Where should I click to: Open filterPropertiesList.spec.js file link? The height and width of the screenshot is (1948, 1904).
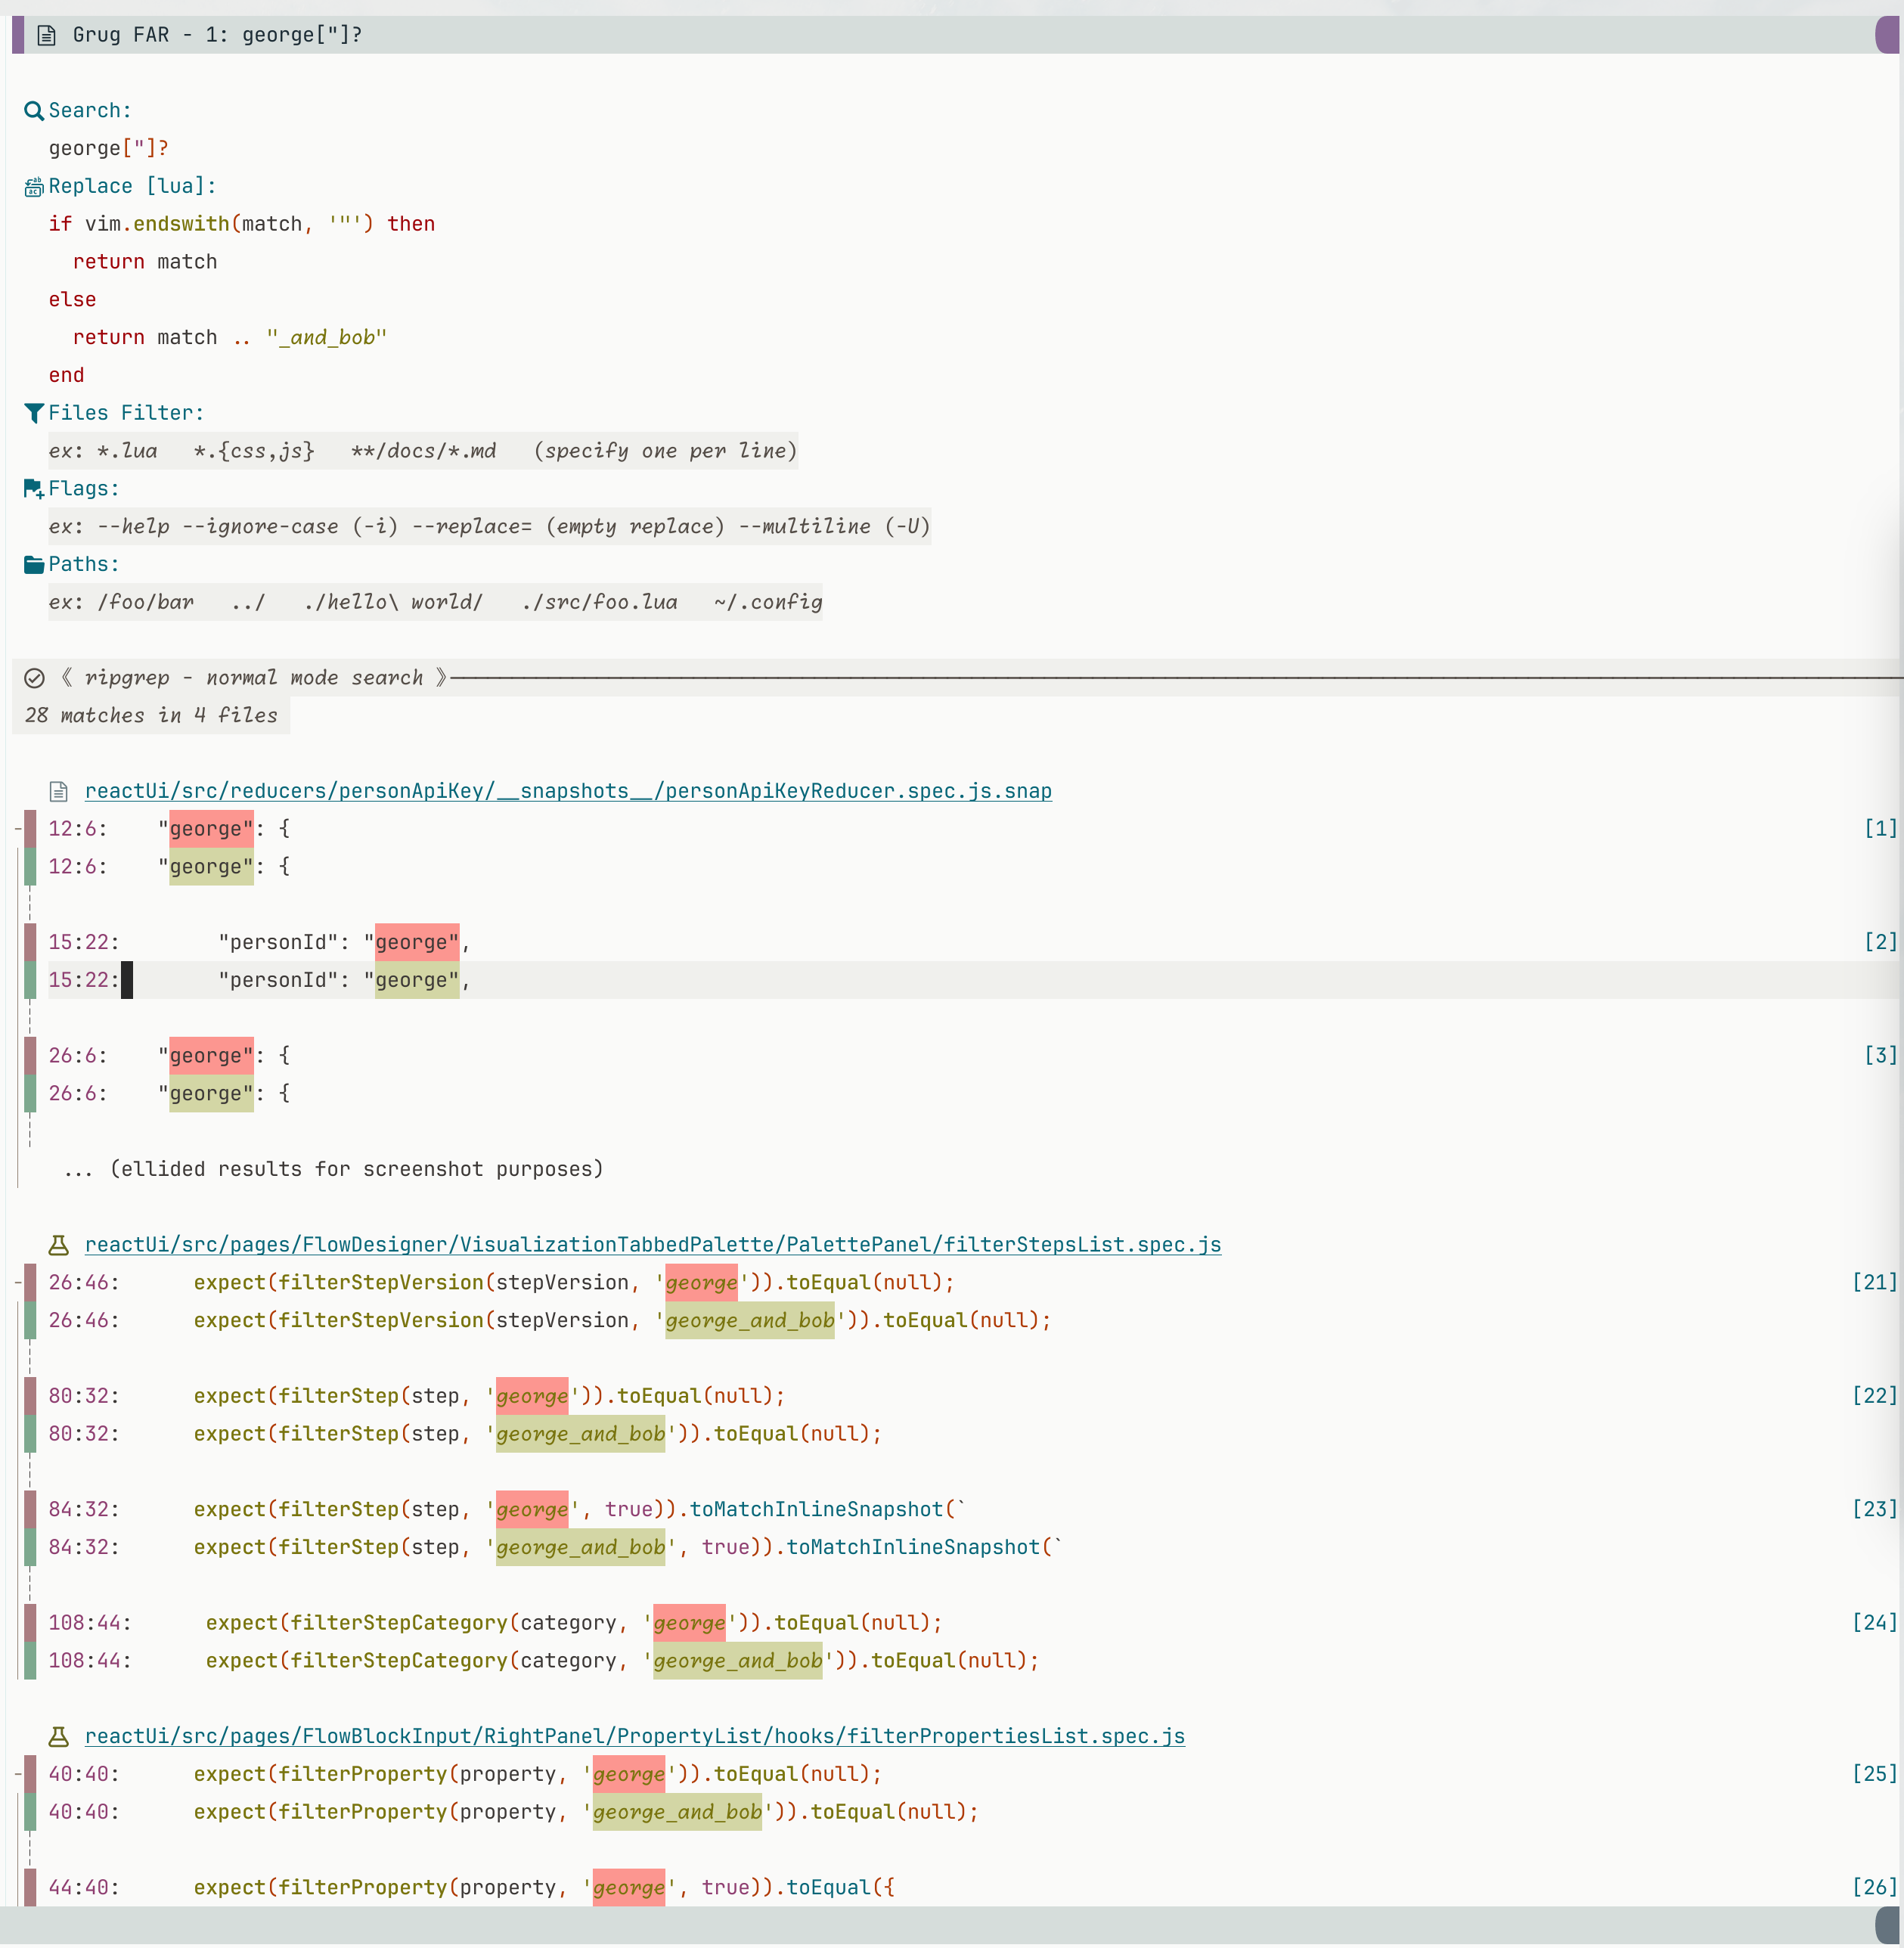634,1737
